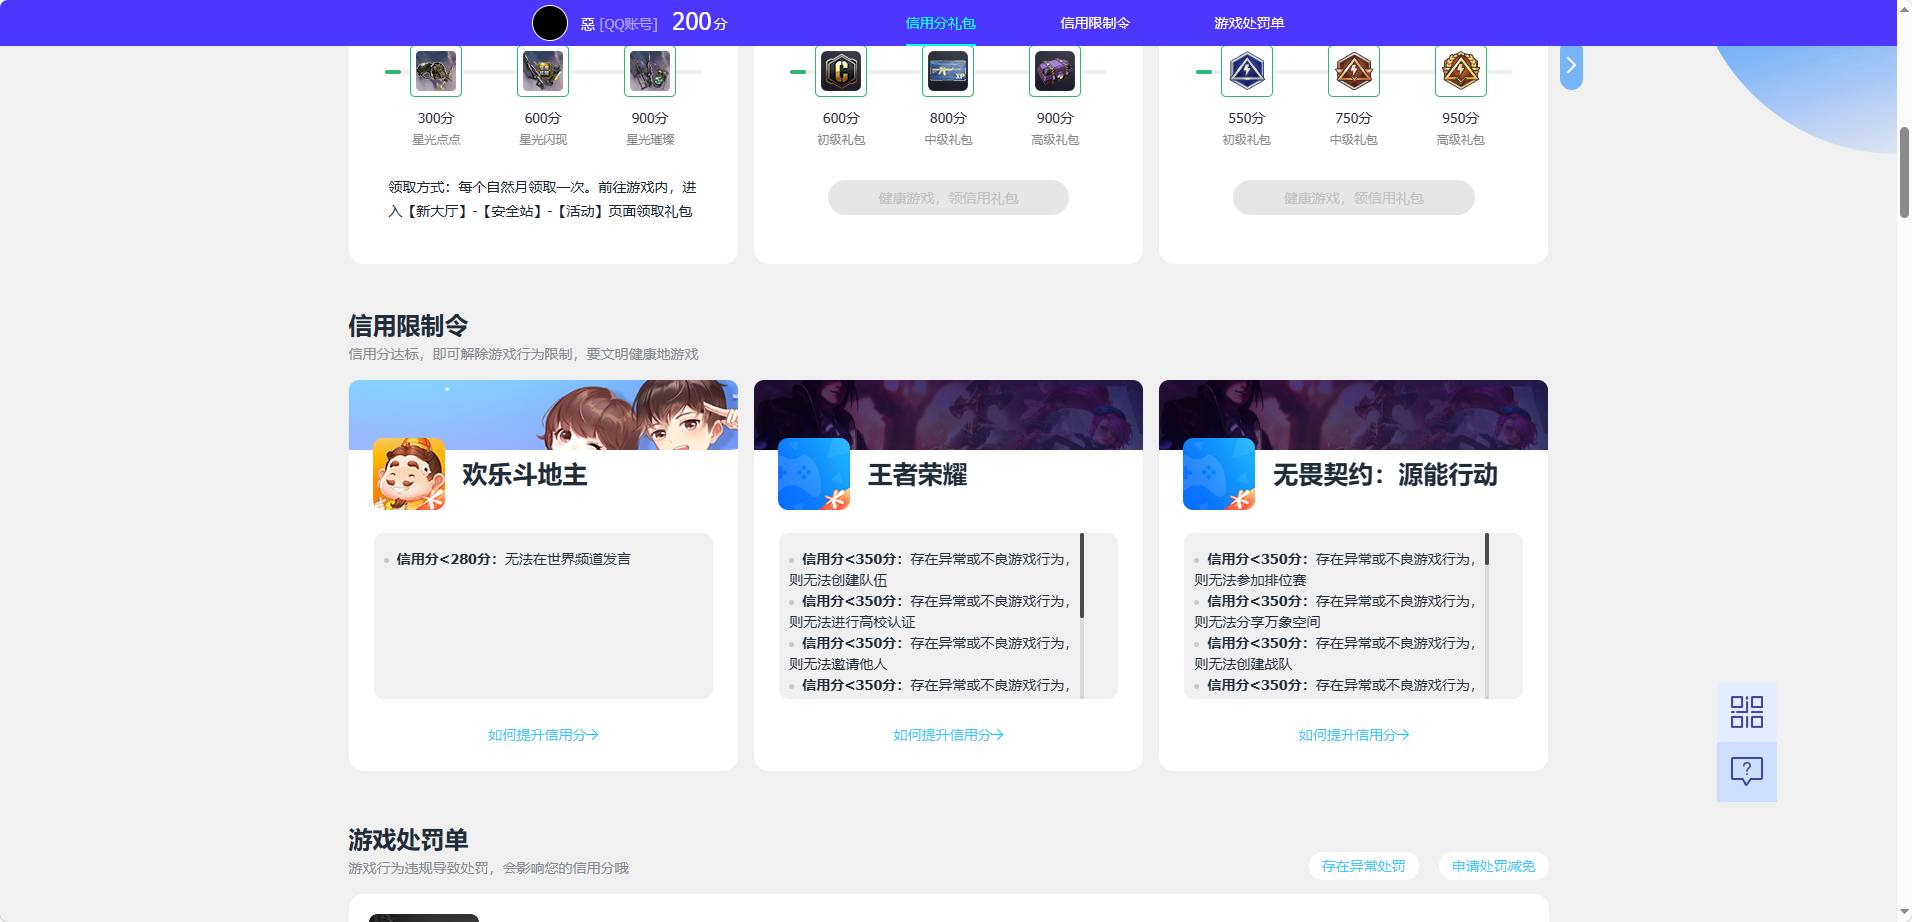Click 健康游戏 button under 550/750/950 gifts
The image size is (1912, 922).
1353,198
